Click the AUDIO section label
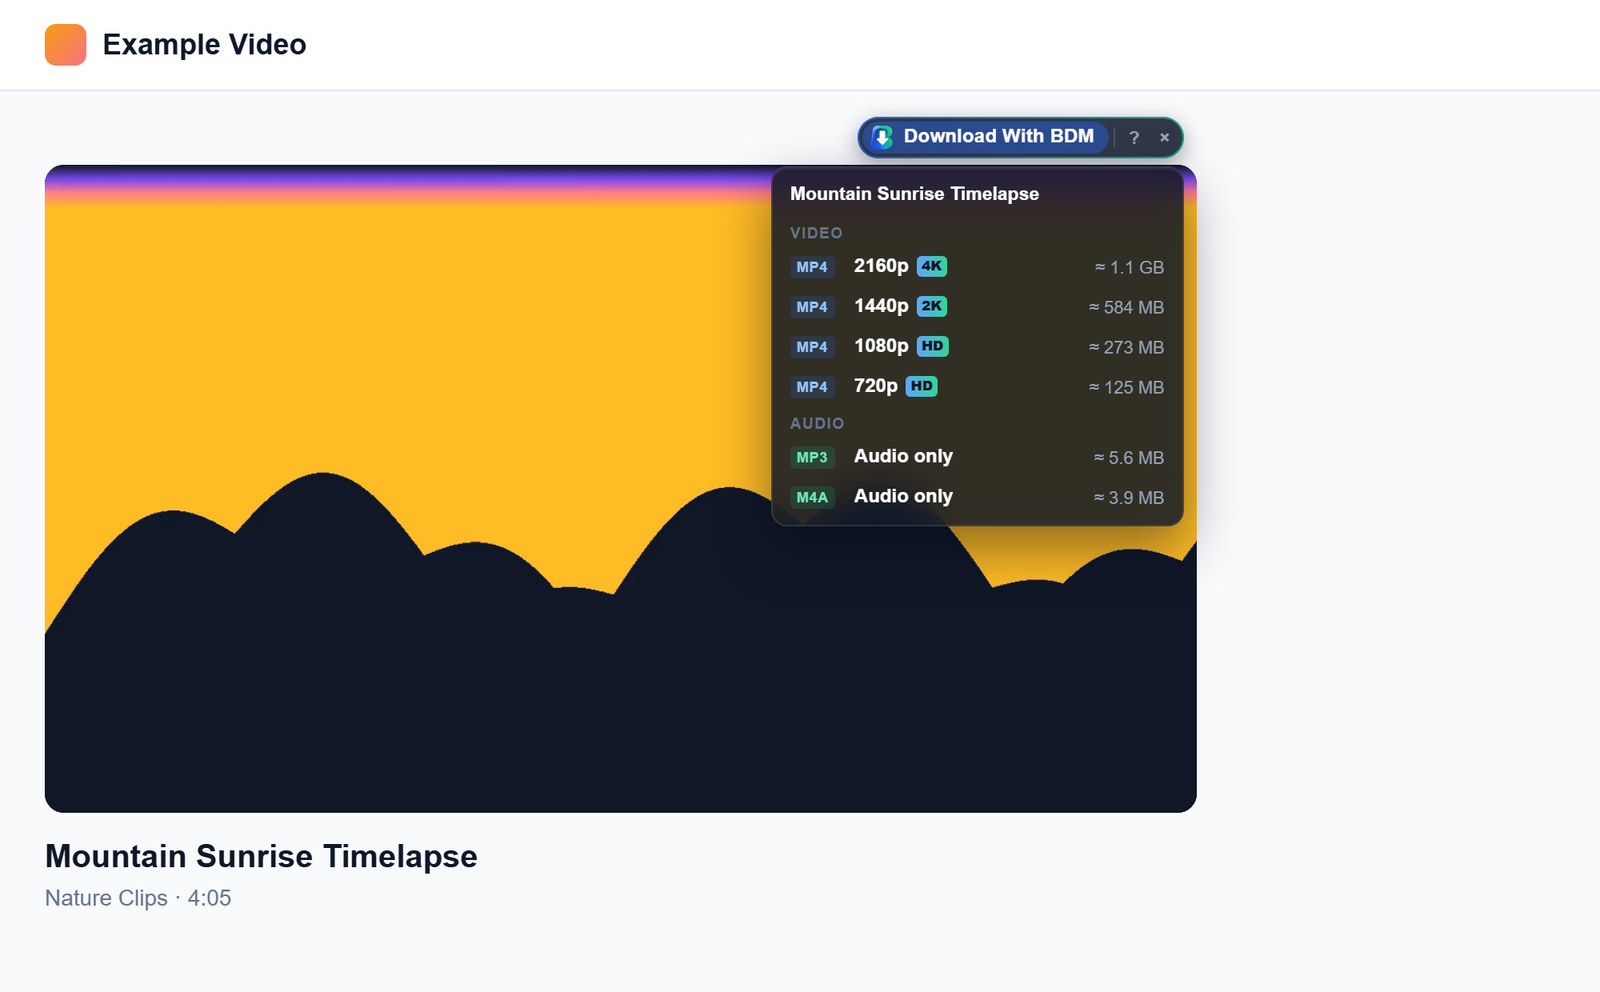 coord(817,424)
